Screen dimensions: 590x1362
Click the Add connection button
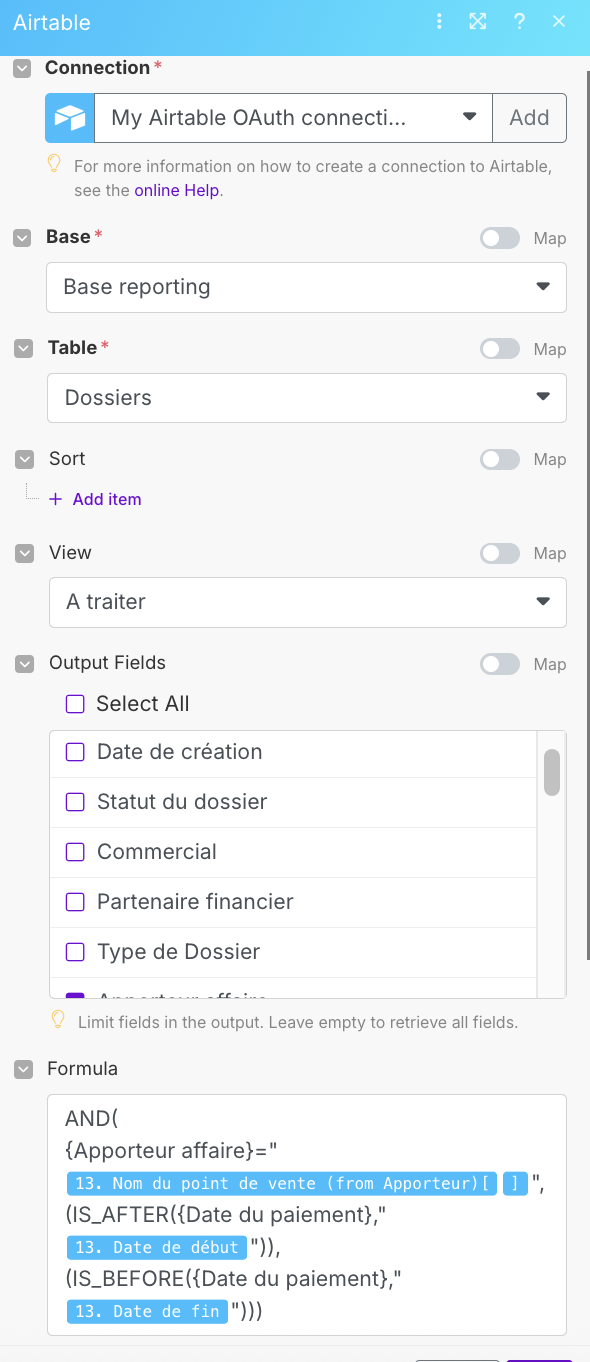[529, 118]
